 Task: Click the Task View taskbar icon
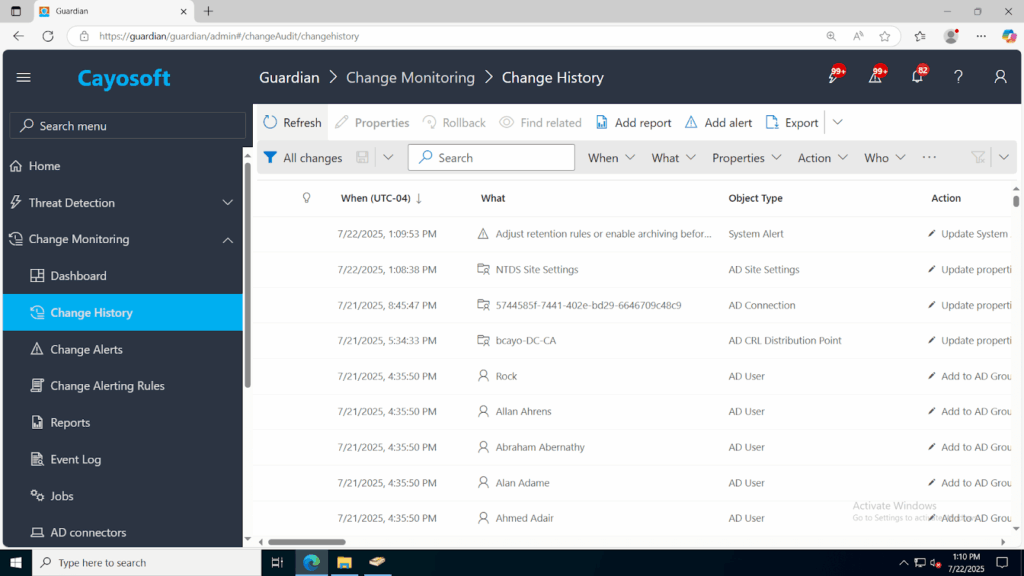277,562
